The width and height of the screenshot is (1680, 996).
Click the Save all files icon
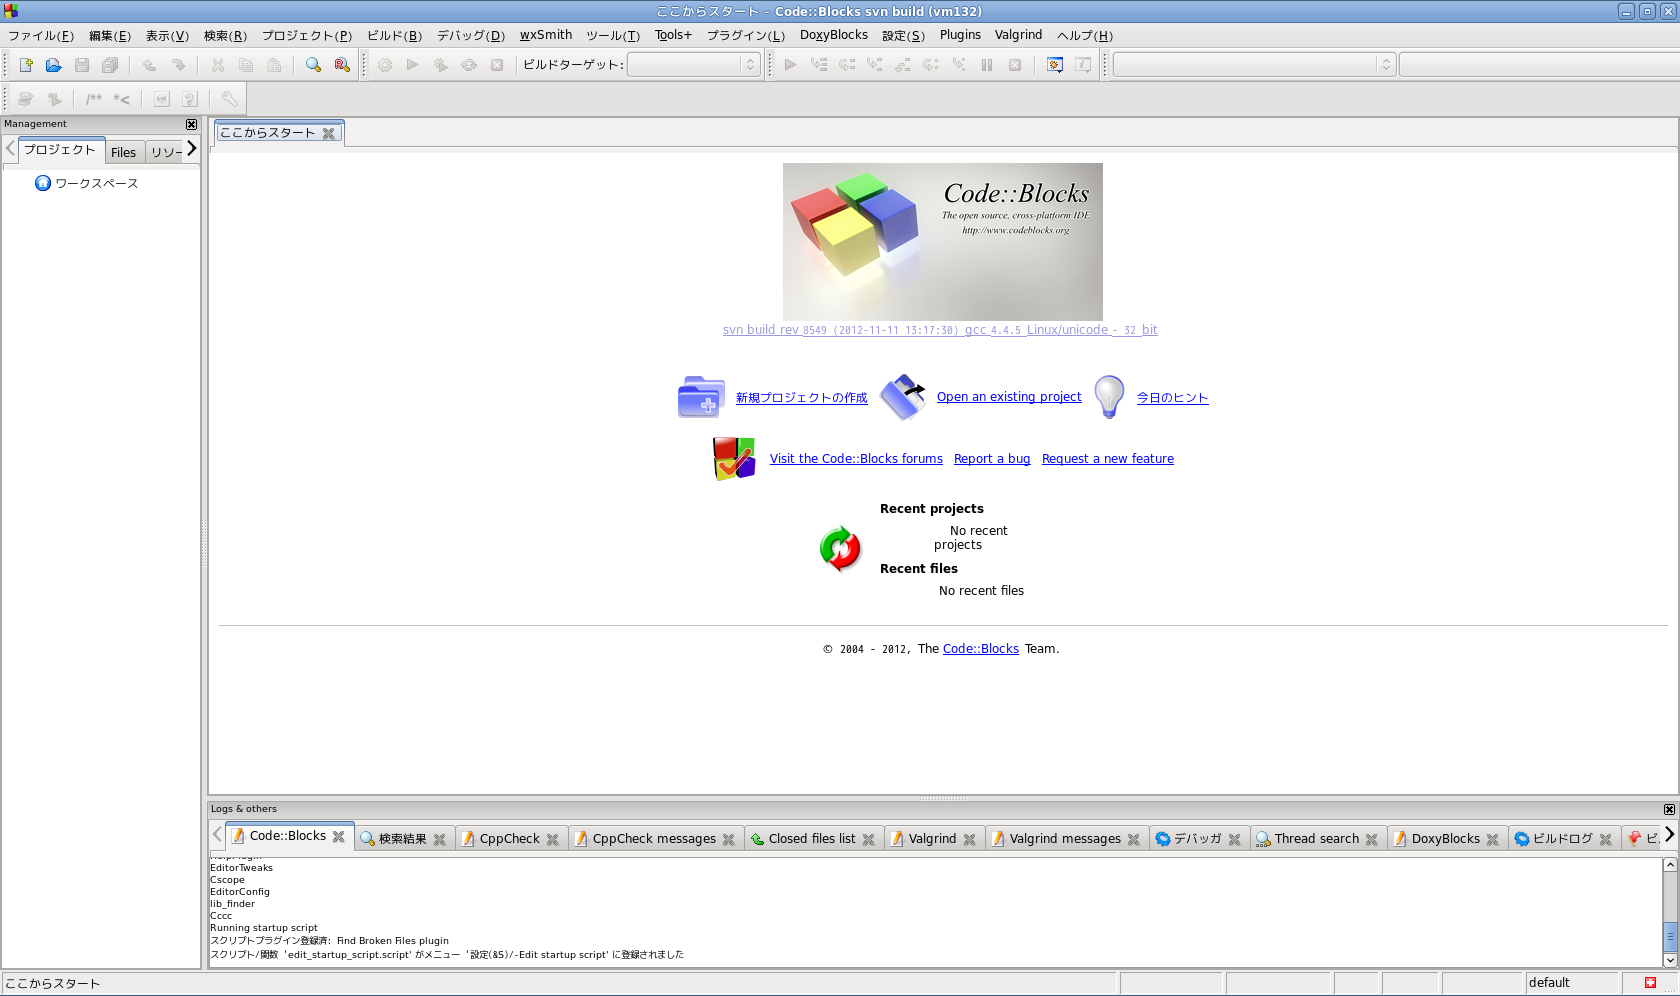pos(110,65)
